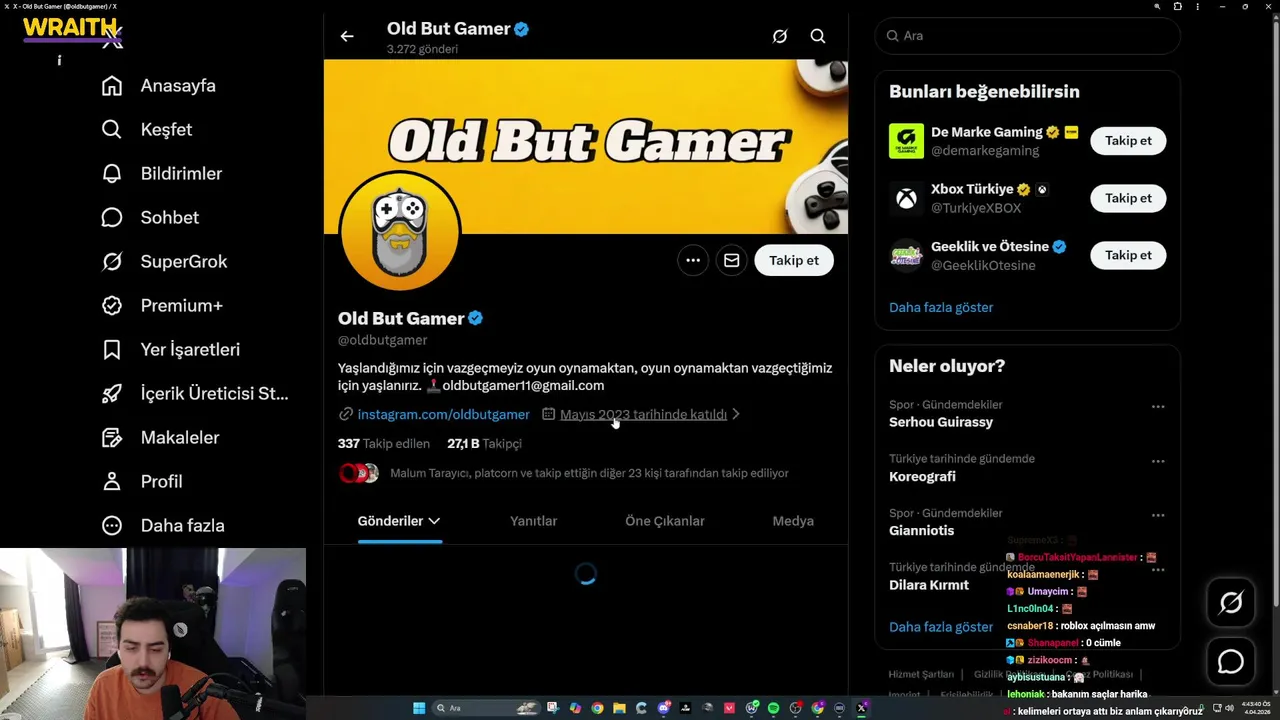Send a message via envelope icon

pyautogui.click(x=732, y=260)
